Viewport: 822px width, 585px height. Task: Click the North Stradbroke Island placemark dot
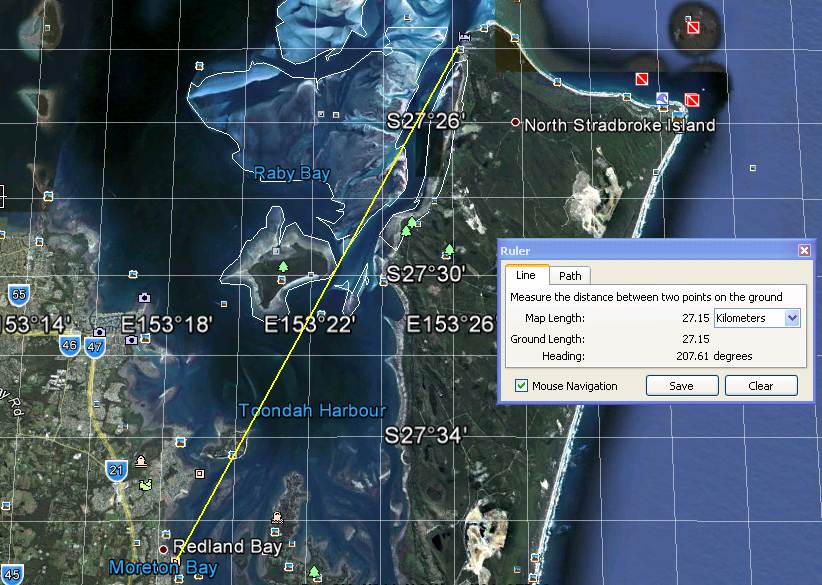pyautogui.click(x=516, y=123)
